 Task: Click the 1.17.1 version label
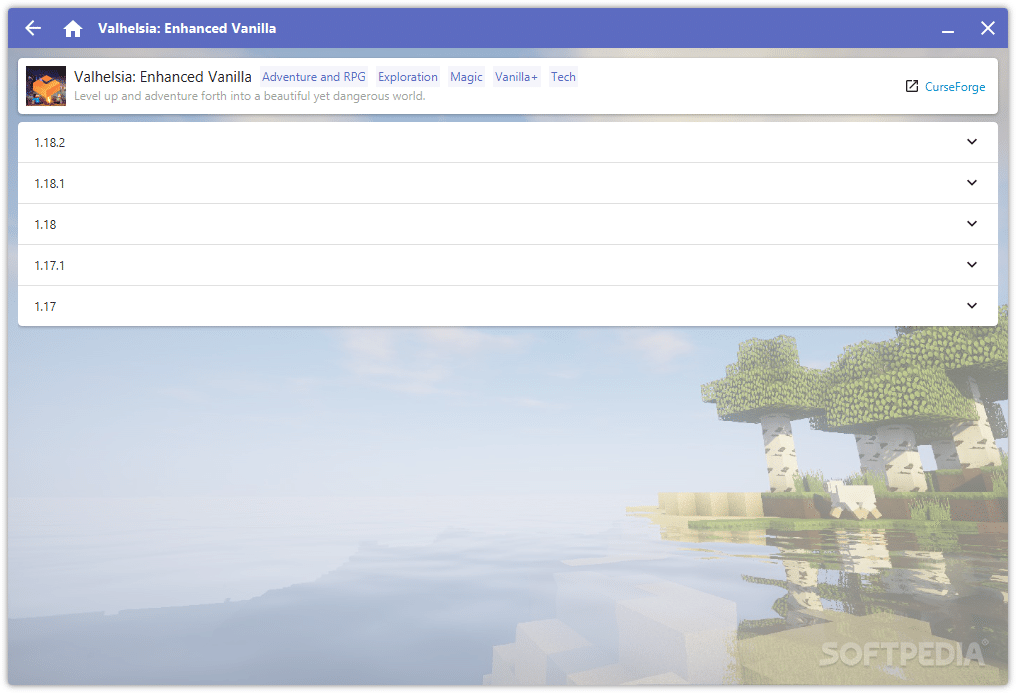coord(49,266)
